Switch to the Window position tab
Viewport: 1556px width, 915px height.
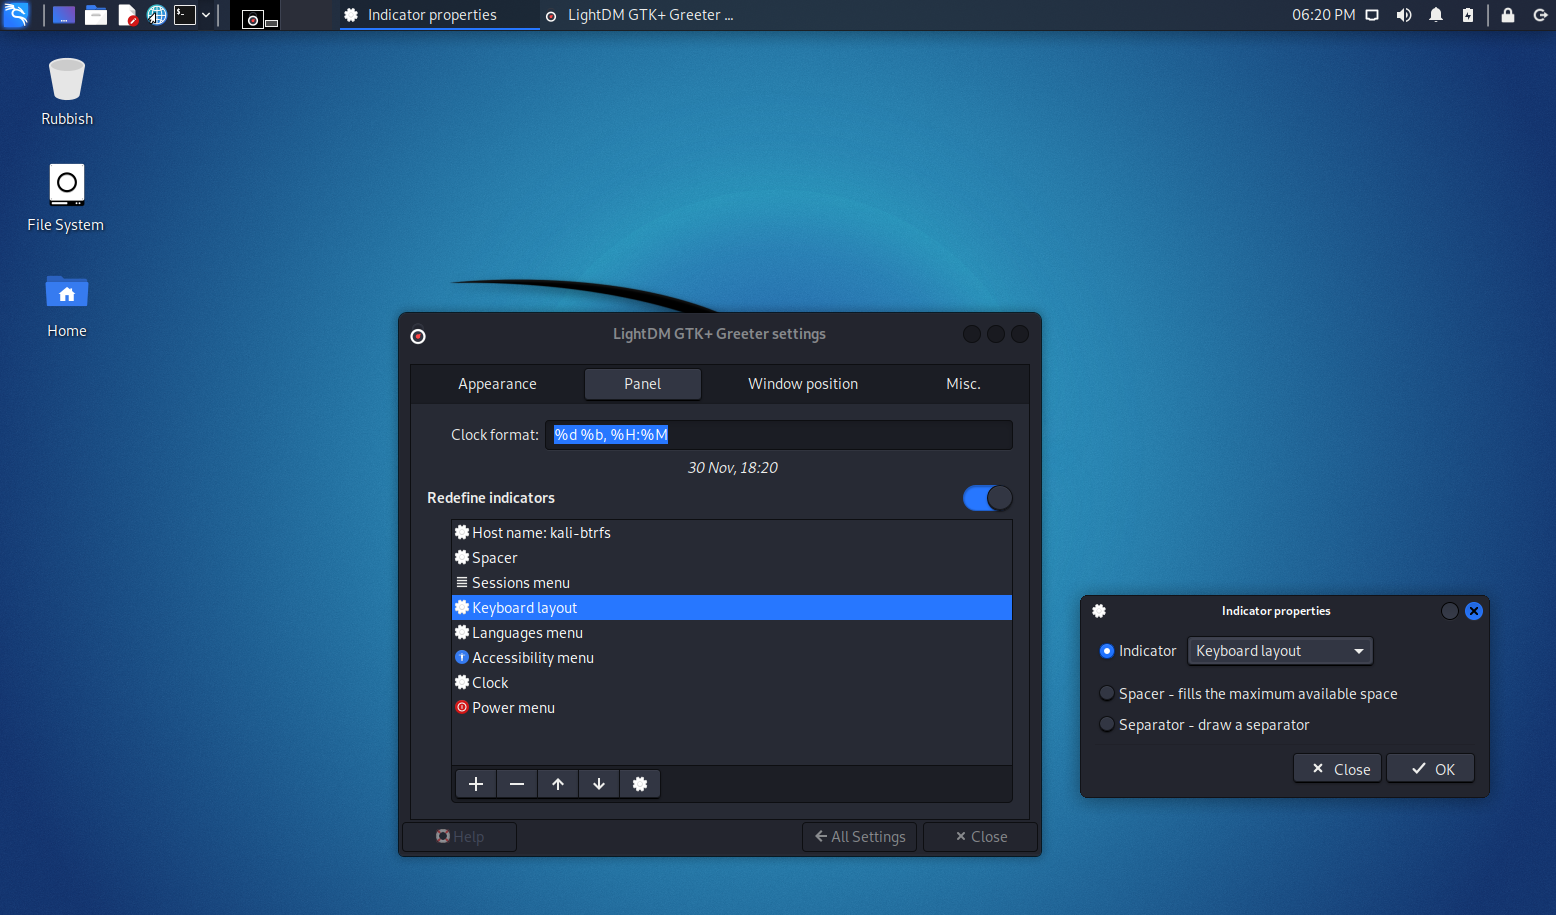pos(803,384)
